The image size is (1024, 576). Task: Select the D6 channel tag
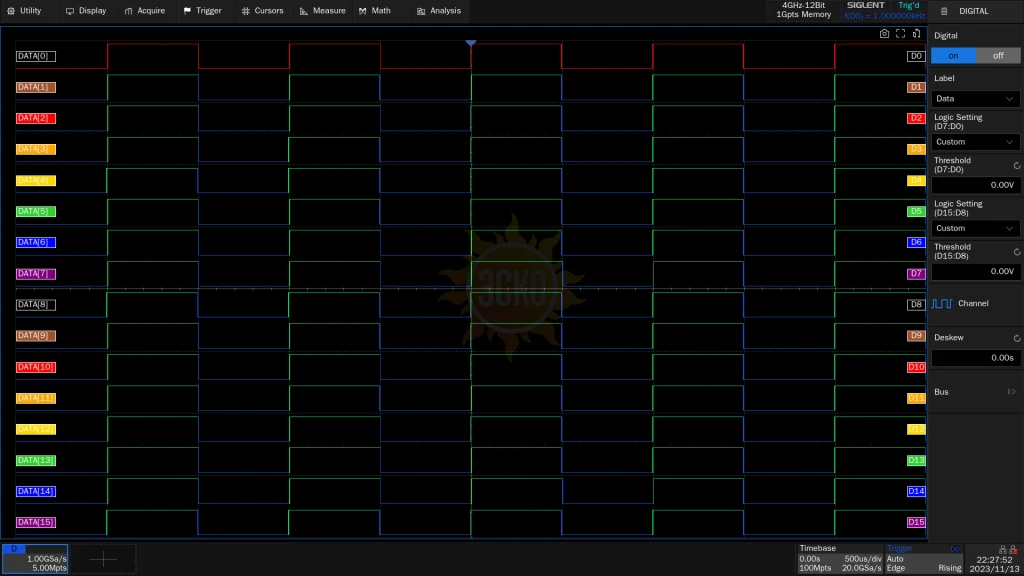click(x=916, y=242)
